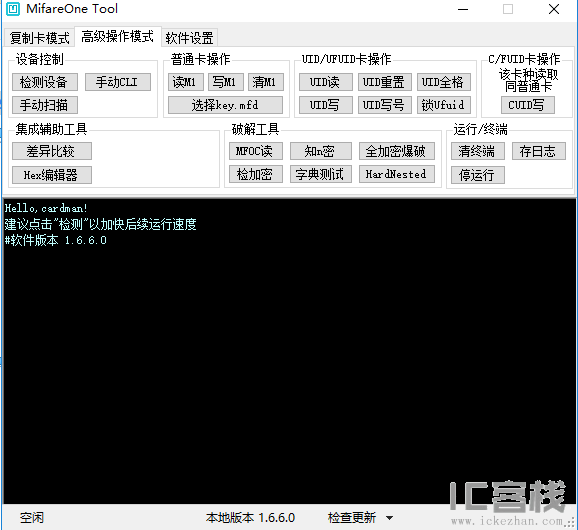Stop execution with 停运行
This screenshot has height=530, width=578.
477,175
